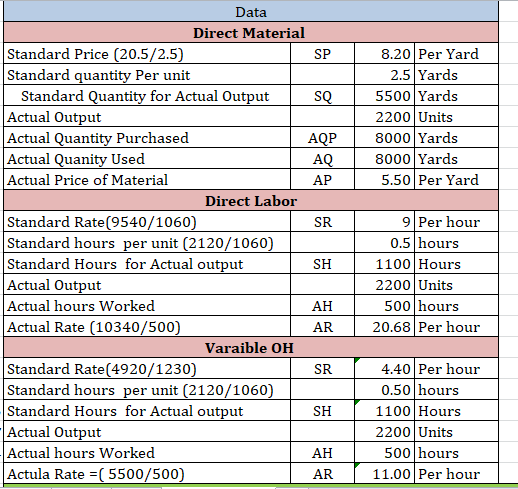
Task: Select "AH" in the Varaible OH section
Action: [322, 453]
